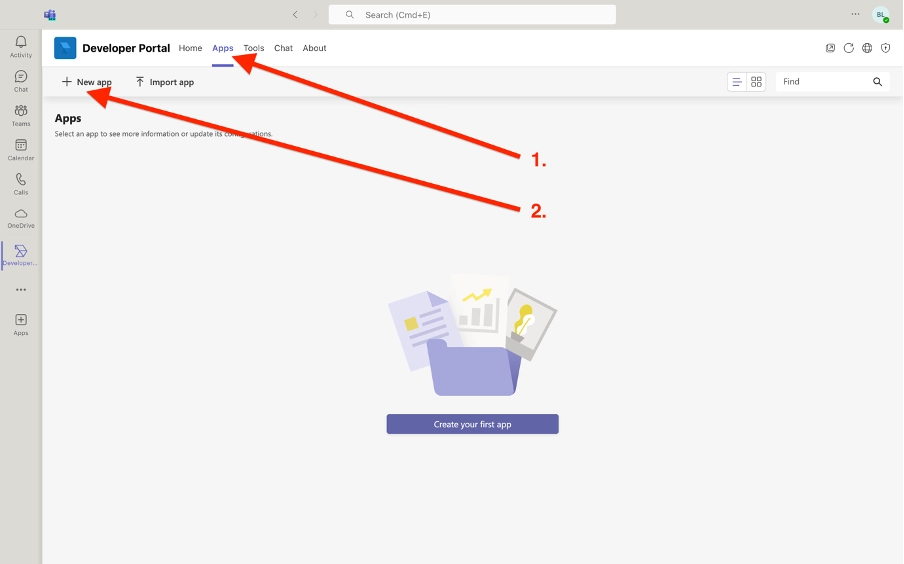Switch to grid view layout
Image resolution: width=904 pixels, height=564 pixels.
point(756,82)
